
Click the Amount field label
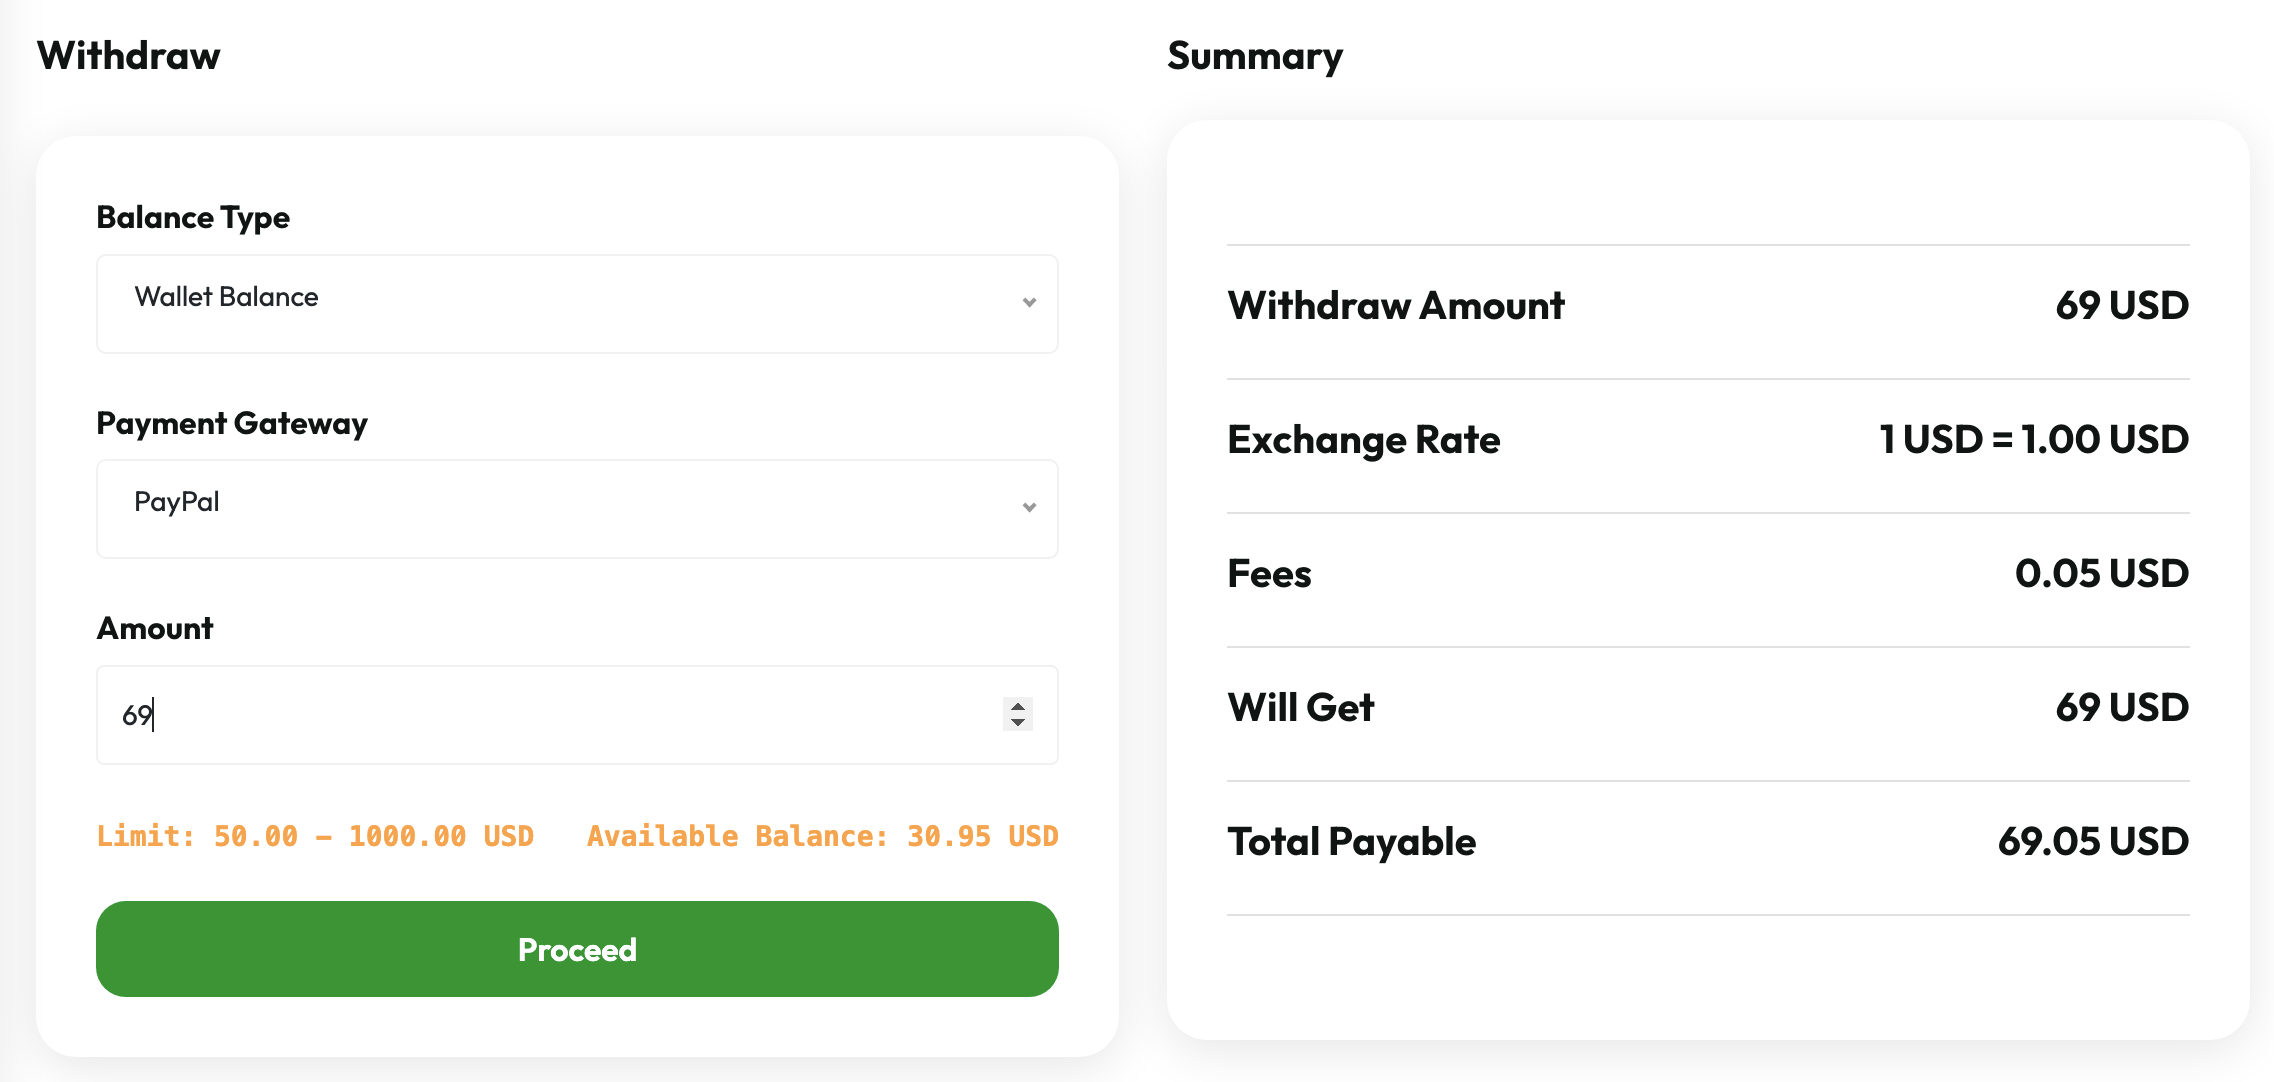click(155, 628)
